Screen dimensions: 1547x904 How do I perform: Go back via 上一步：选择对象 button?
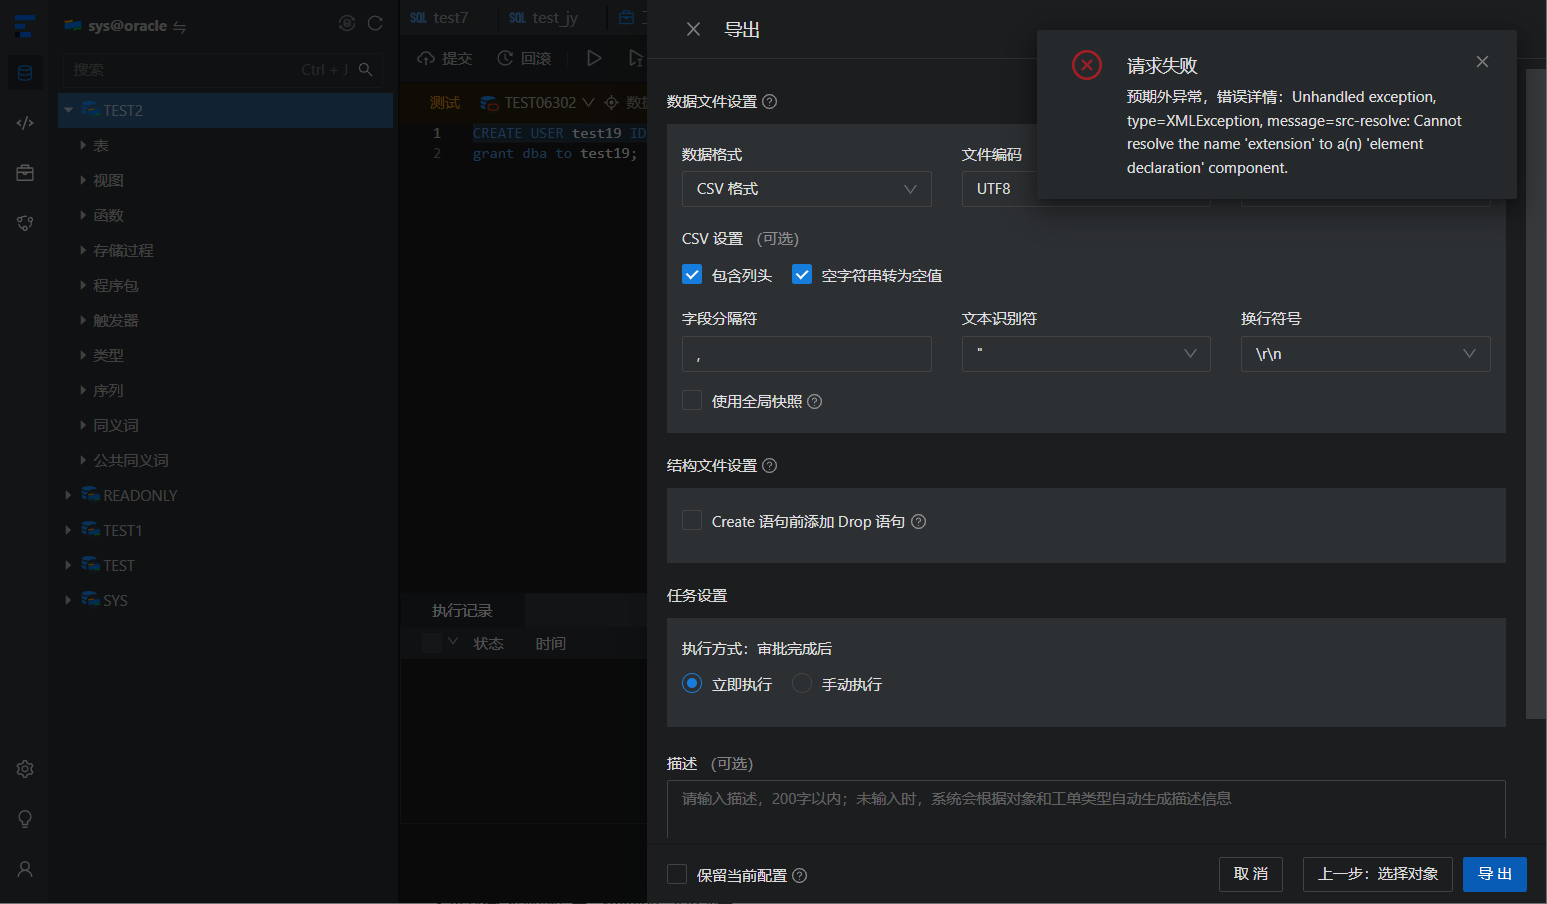point(1378,874)
